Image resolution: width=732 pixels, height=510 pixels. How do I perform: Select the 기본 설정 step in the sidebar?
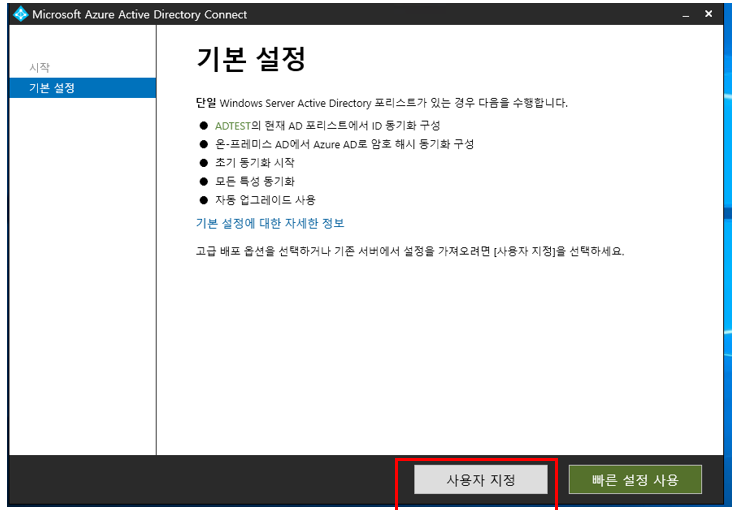(x=83, y=88)
